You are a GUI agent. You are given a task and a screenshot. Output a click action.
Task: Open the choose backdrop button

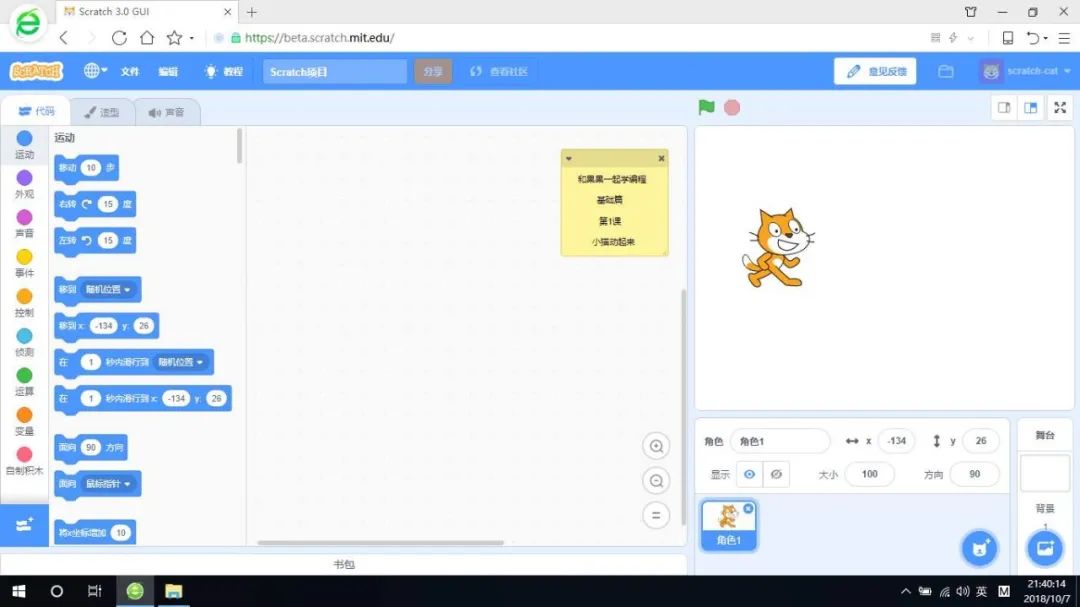click(x=1045, y=547)
